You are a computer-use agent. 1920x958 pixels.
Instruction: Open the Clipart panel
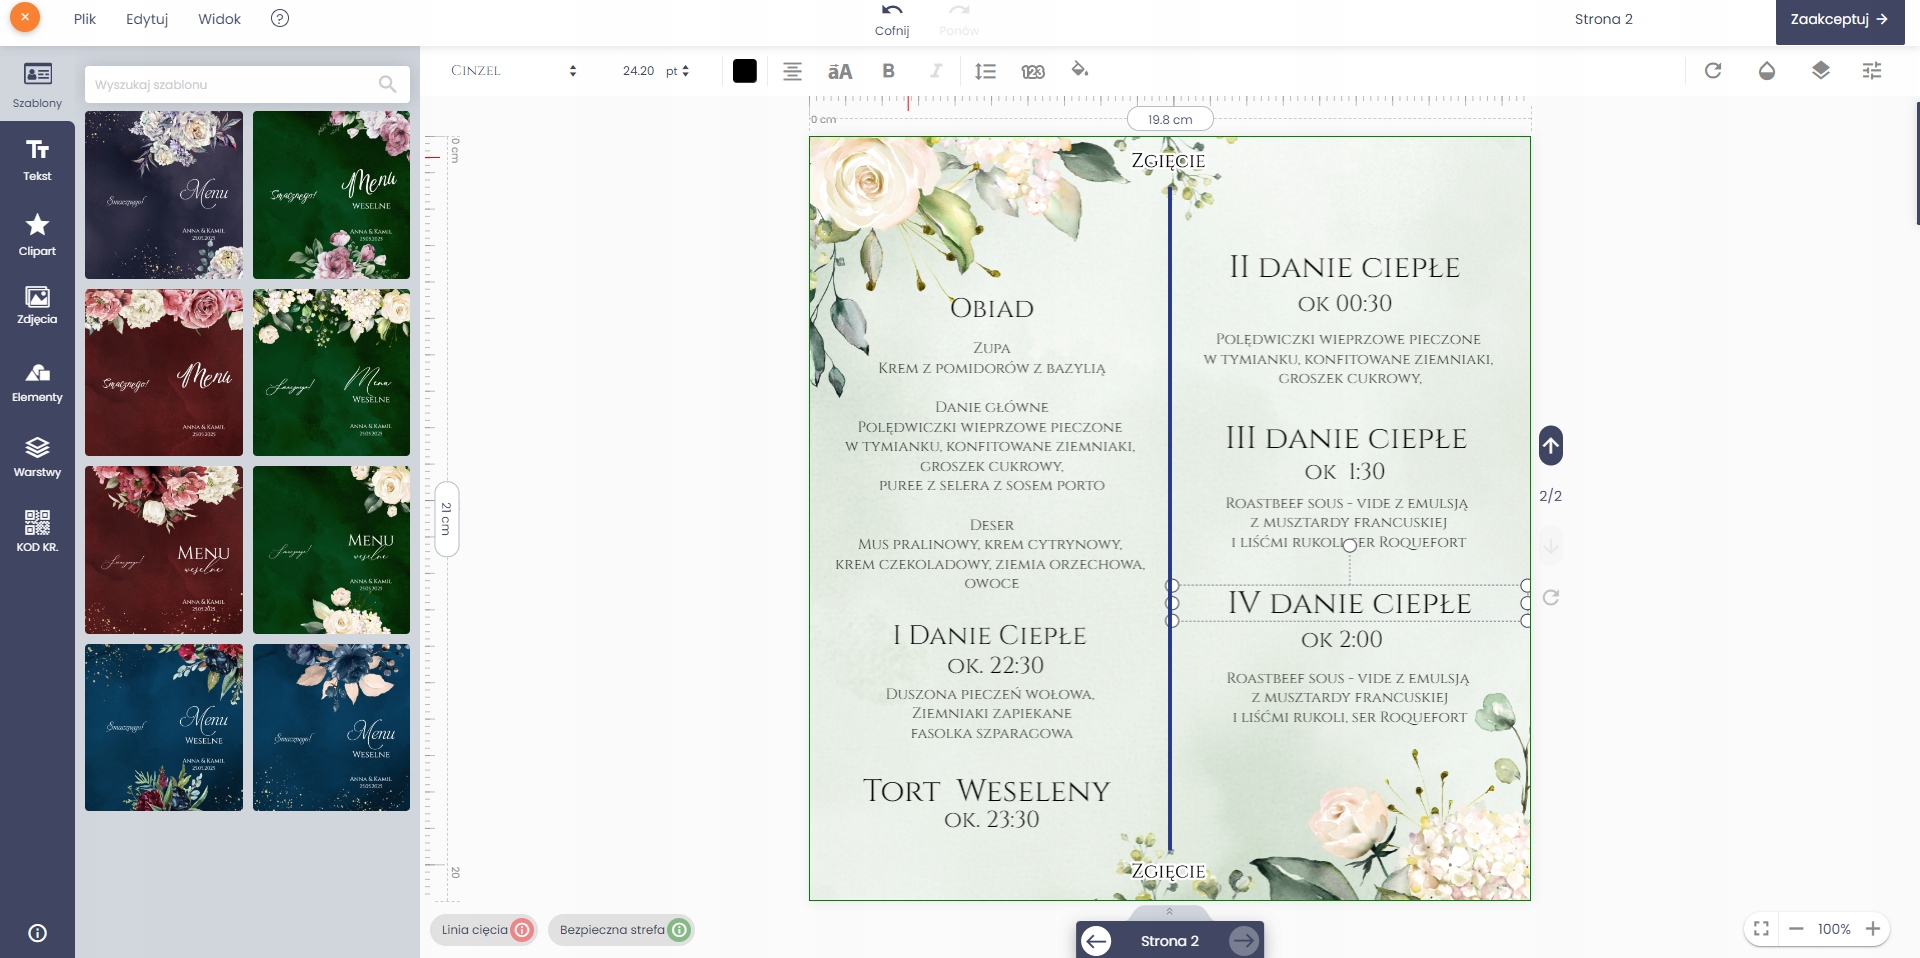37,234
